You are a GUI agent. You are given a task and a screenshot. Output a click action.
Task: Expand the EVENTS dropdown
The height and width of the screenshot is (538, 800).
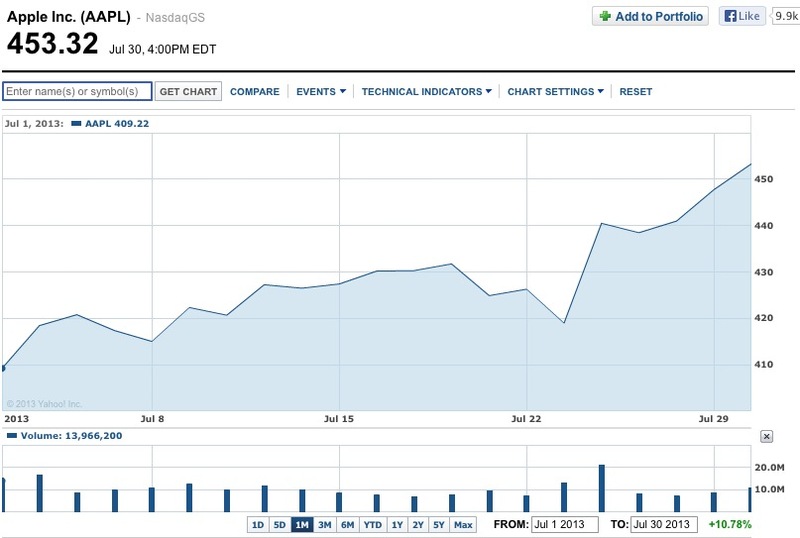pos(321,92)
